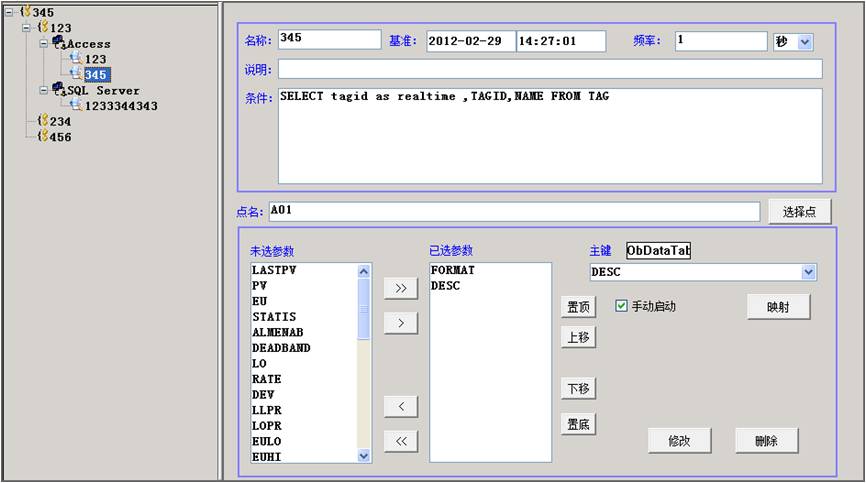Click the 选择点 button
This screenshot has height=483, width=866.
(799, 212)
